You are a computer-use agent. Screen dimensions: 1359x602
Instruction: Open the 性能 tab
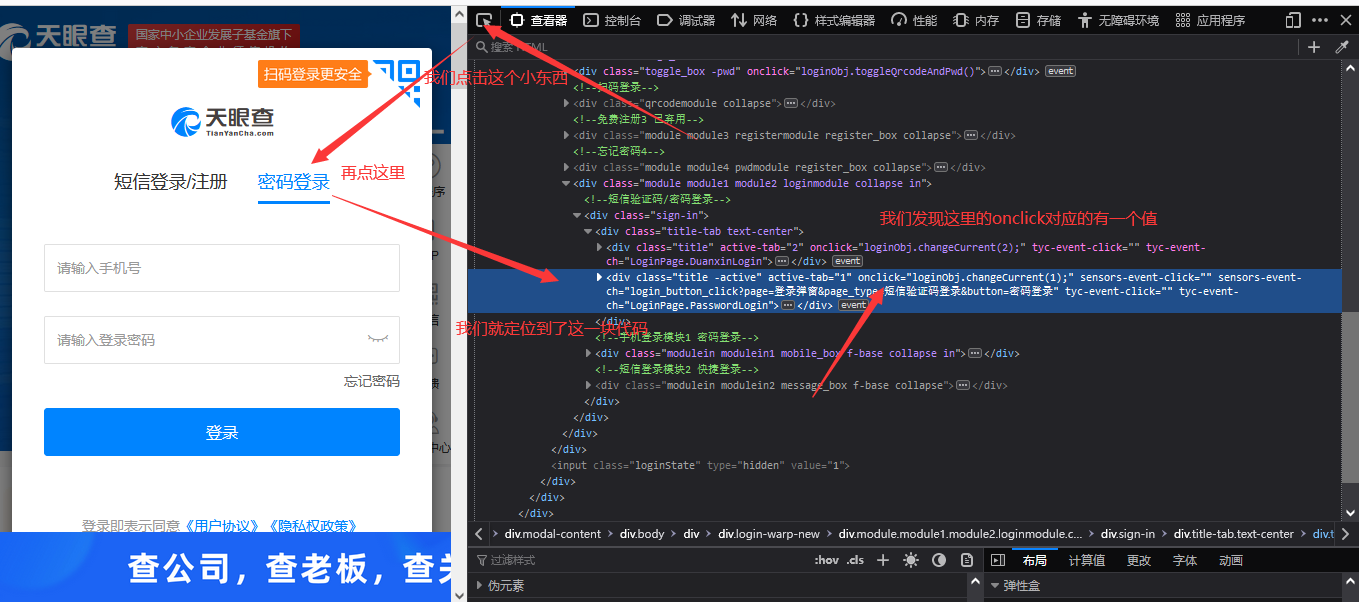914,20
